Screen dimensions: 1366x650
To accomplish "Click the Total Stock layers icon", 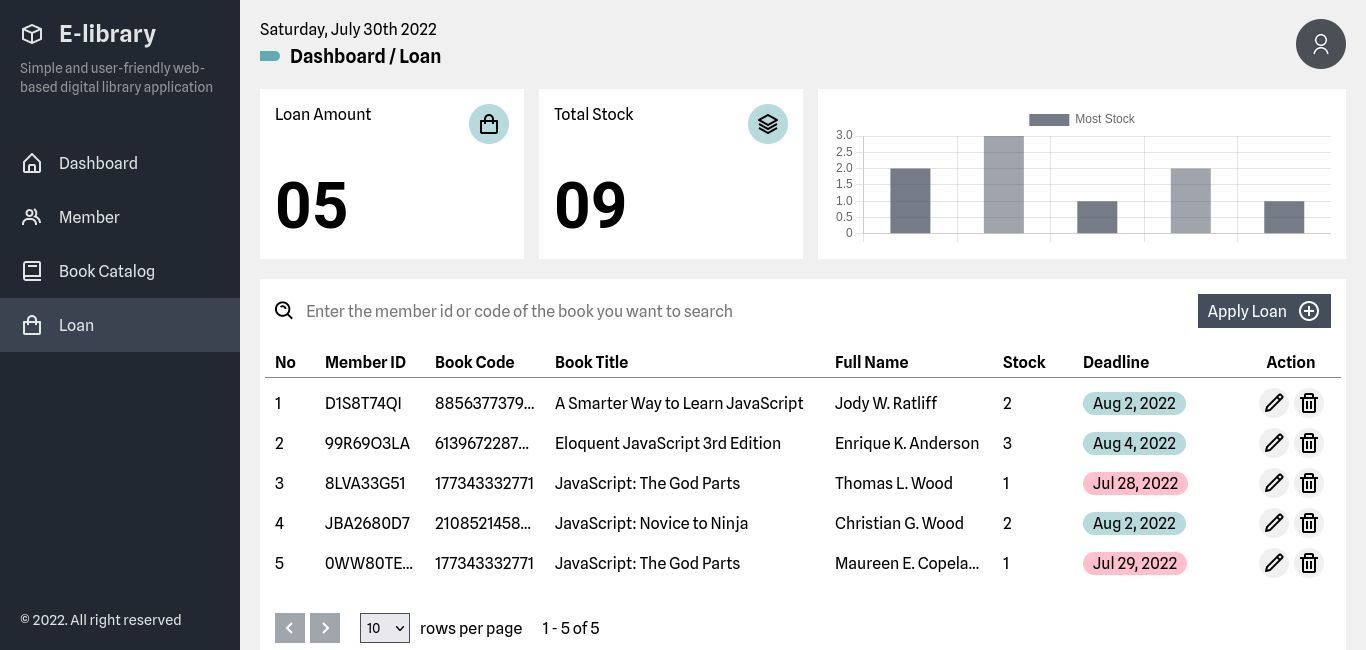I will [x=768, y=124].
